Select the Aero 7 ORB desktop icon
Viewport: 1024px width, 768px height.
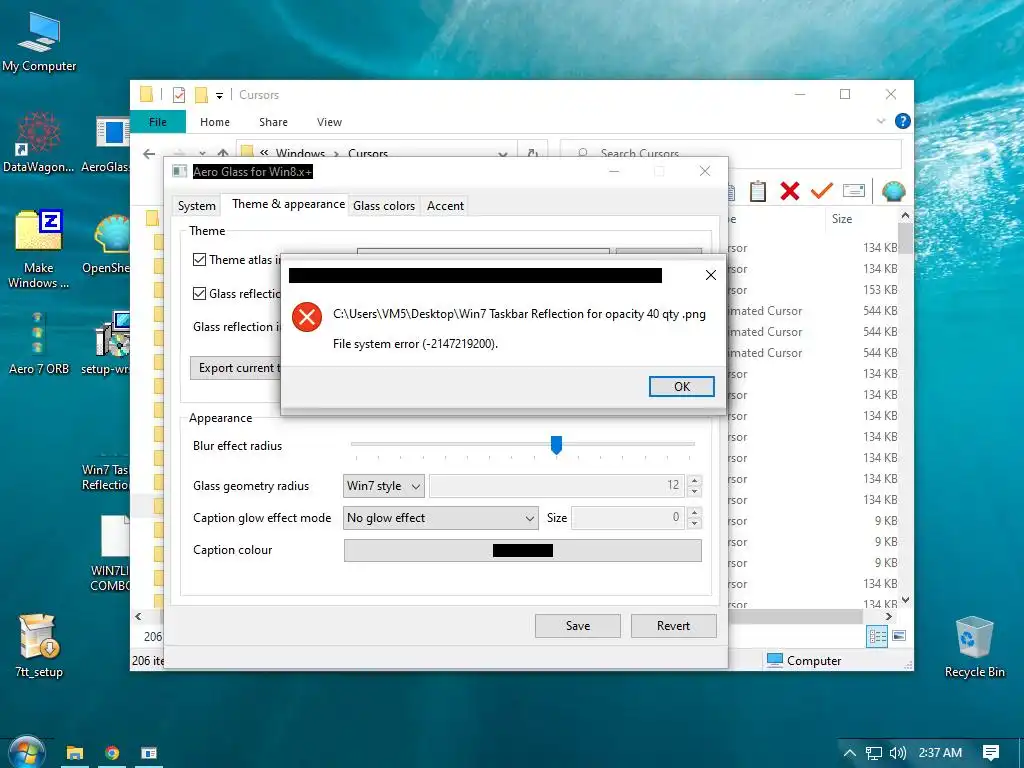tap(39, 343)
